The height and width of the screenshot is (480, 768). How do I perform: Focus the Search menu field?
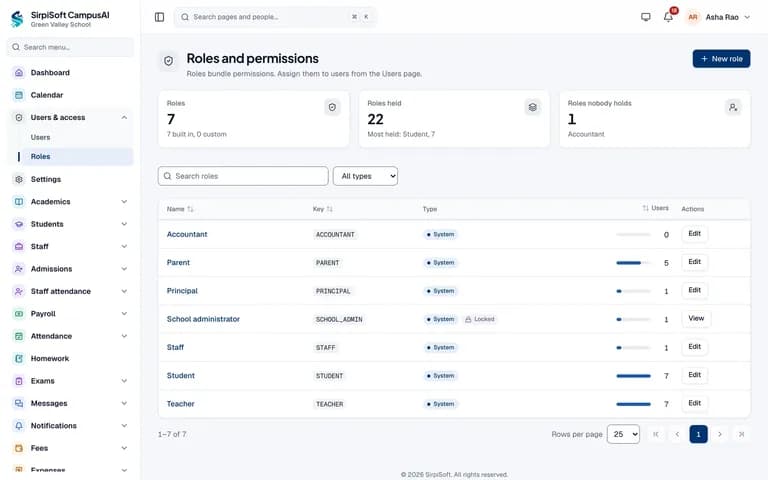pyautogui.click(x=70, y=48)
